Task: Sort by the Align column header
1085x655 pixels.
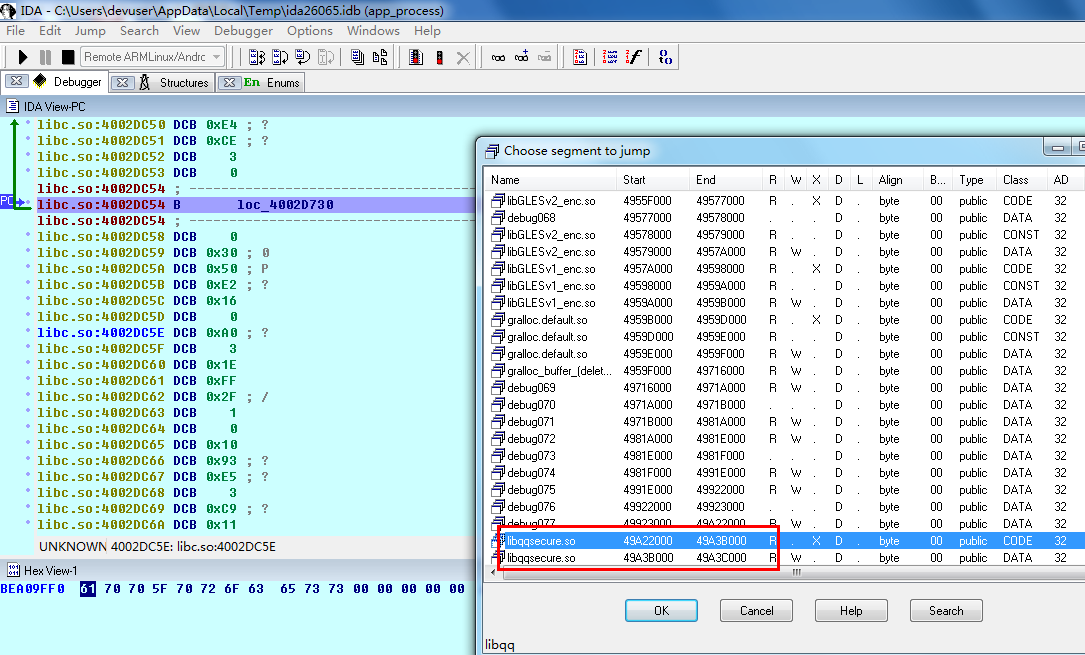Action: (897, 180)
